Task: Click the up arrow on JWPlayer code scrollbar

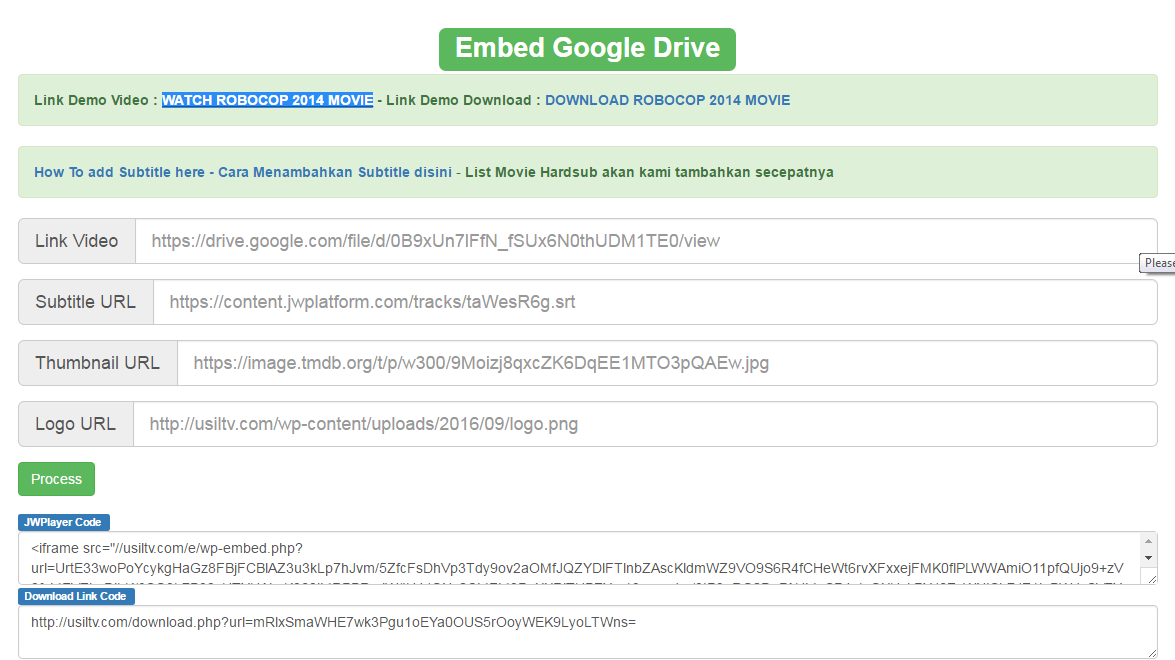Action: (x=1148, y=541)
